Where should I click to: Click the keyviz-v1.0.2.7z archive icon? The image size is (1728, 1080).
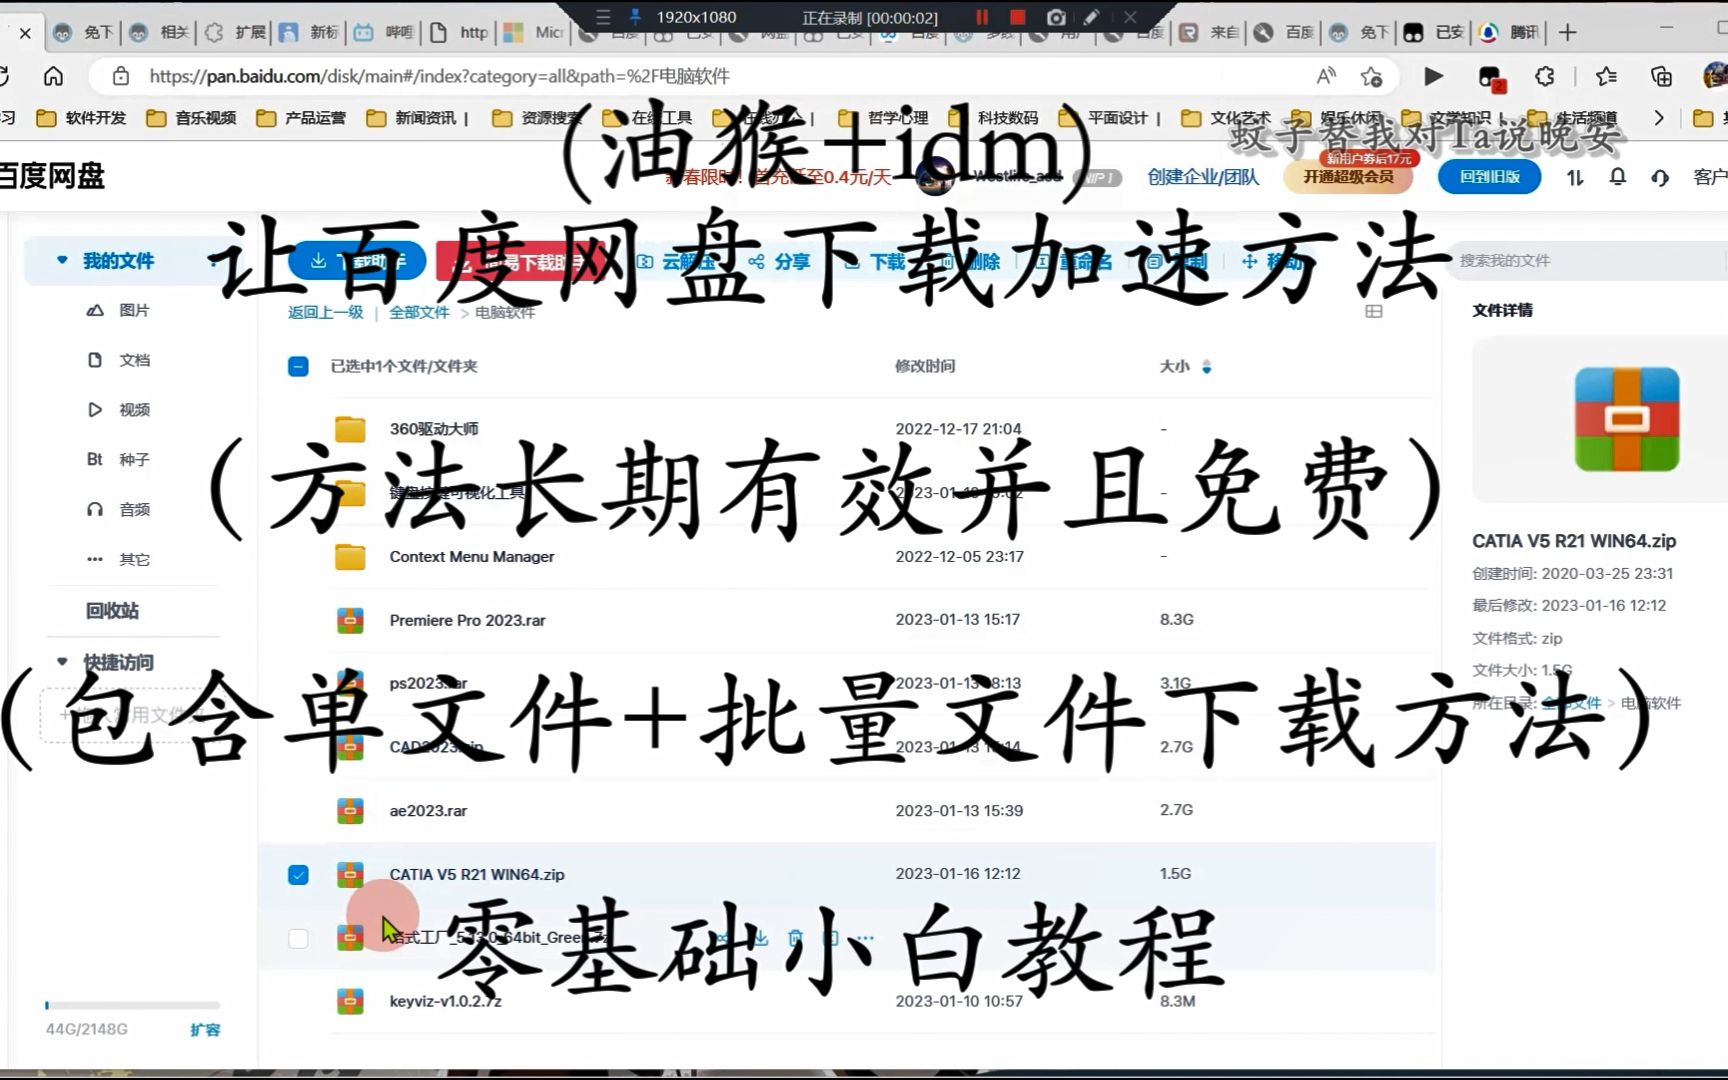pyautogui.click(x=350, y=1001)
